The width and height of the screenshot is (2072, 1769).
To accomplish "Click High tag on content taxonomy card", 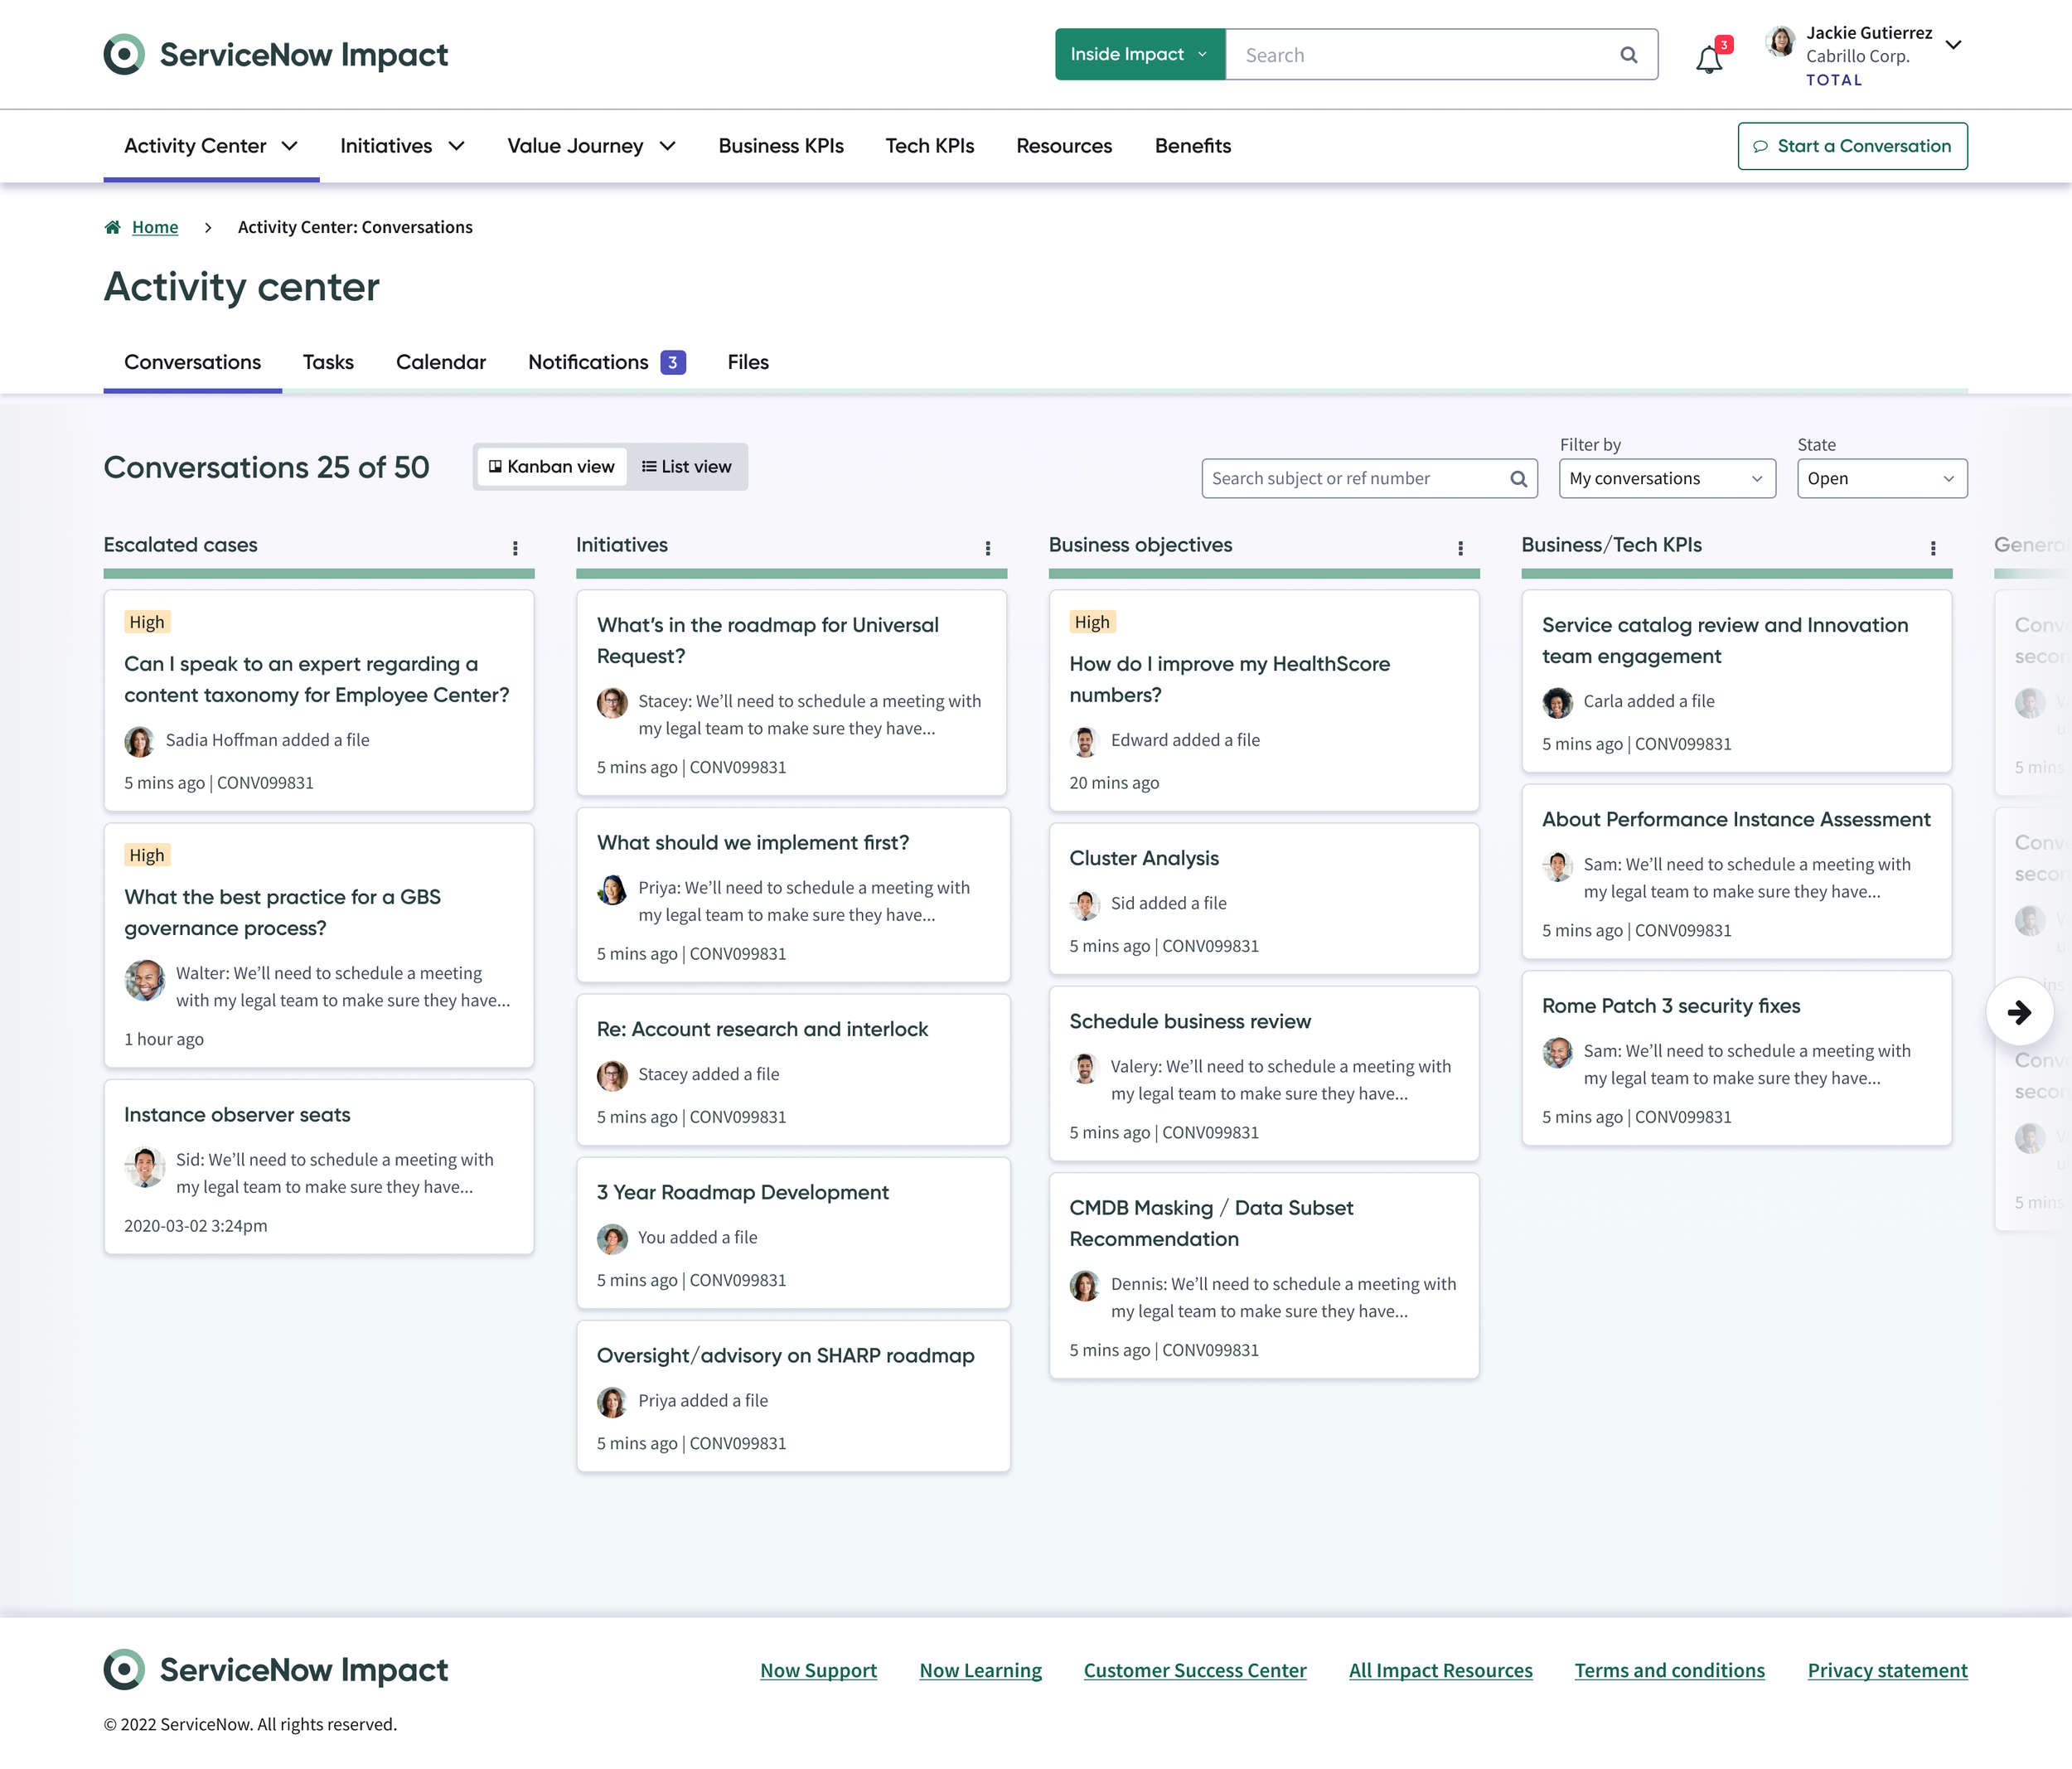I will coord(147,623).
